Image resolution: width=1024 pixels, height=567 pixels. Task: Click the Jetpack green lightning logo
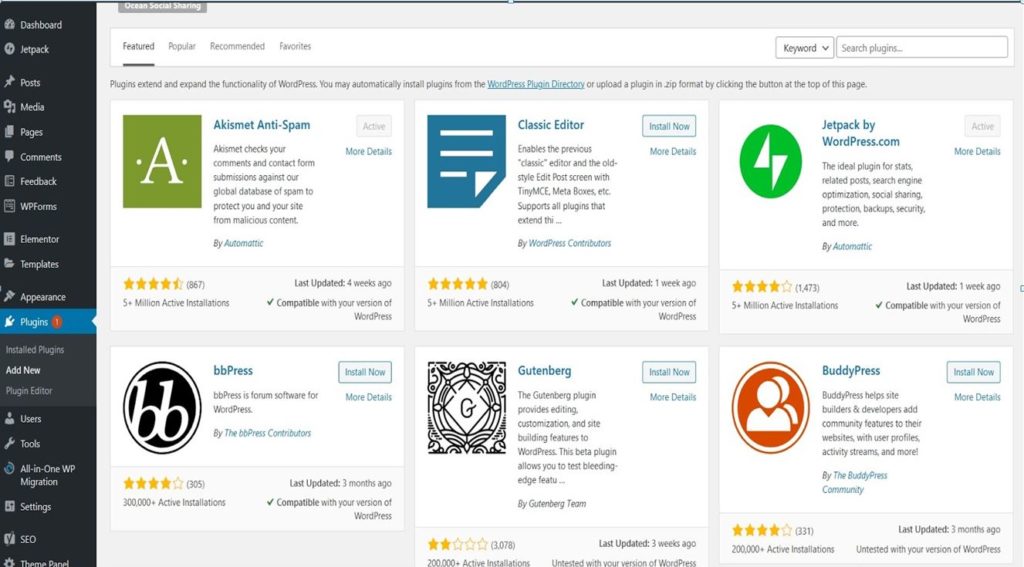(771, 161)
